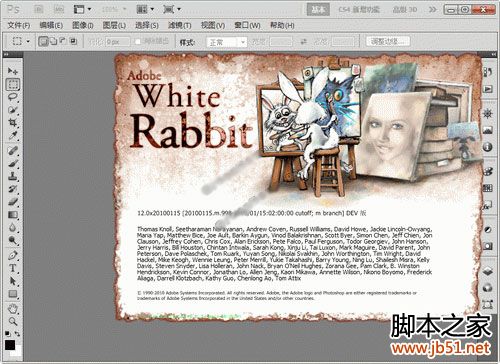Launch Bridge from the Br icon
The height and width of the screenshot is (364, 500).
click(39, 9)
